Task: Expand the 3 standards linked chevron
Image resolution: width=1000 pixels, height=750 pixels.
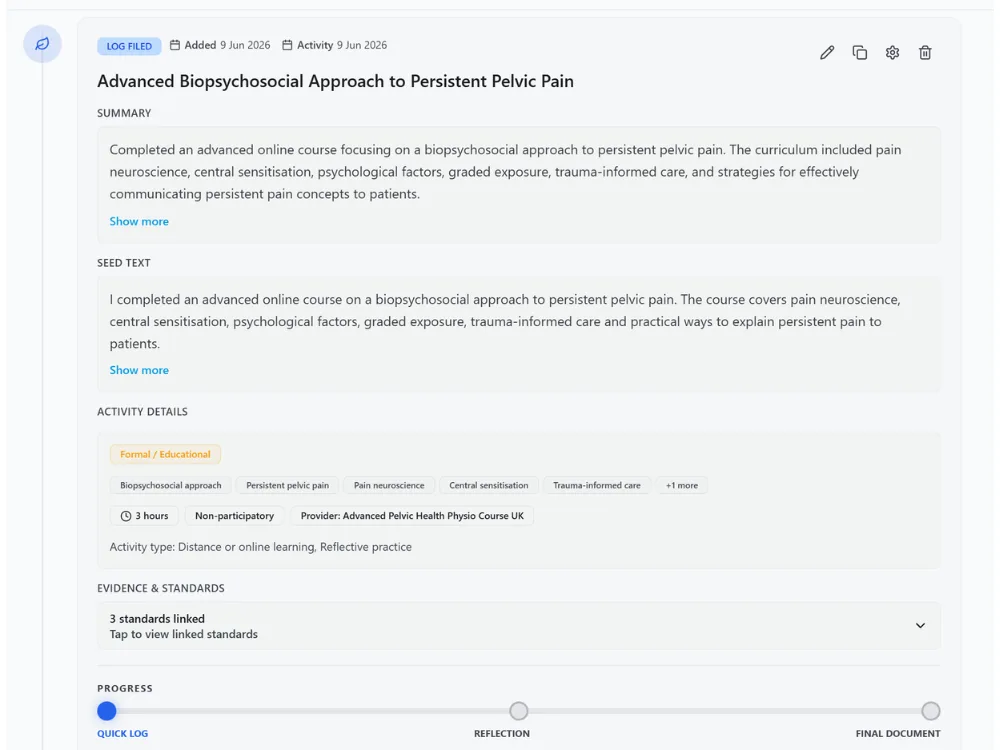Action: tap(920, 626)
